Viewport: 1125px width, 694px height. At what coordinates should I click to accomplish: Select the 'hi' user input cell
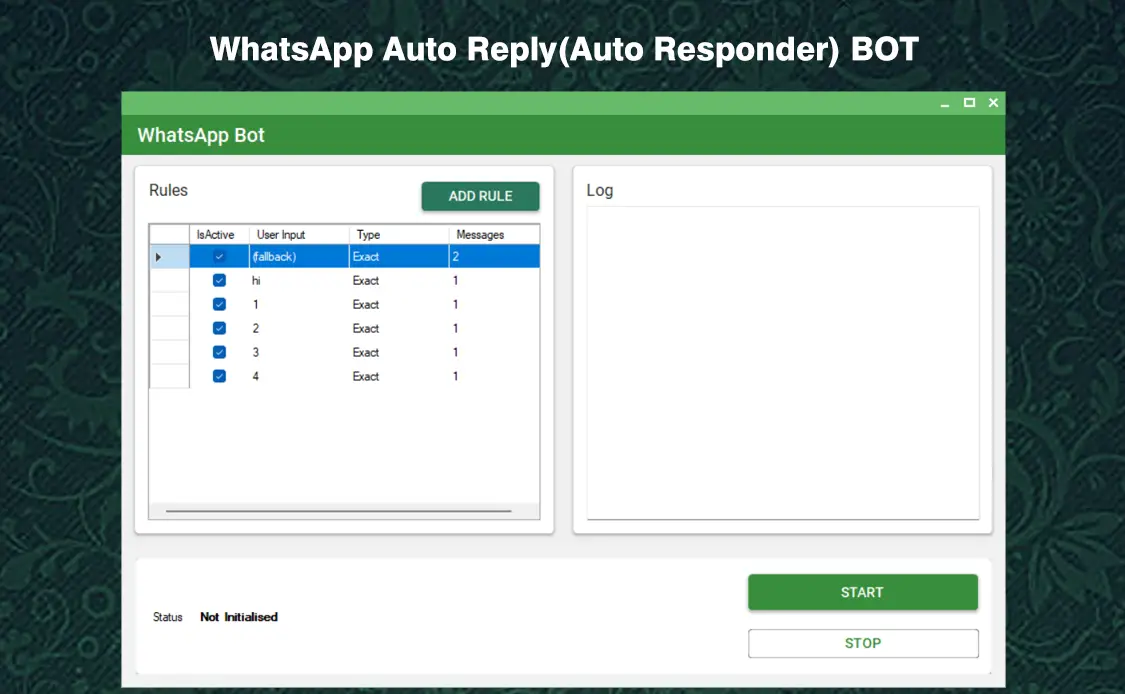298,281
